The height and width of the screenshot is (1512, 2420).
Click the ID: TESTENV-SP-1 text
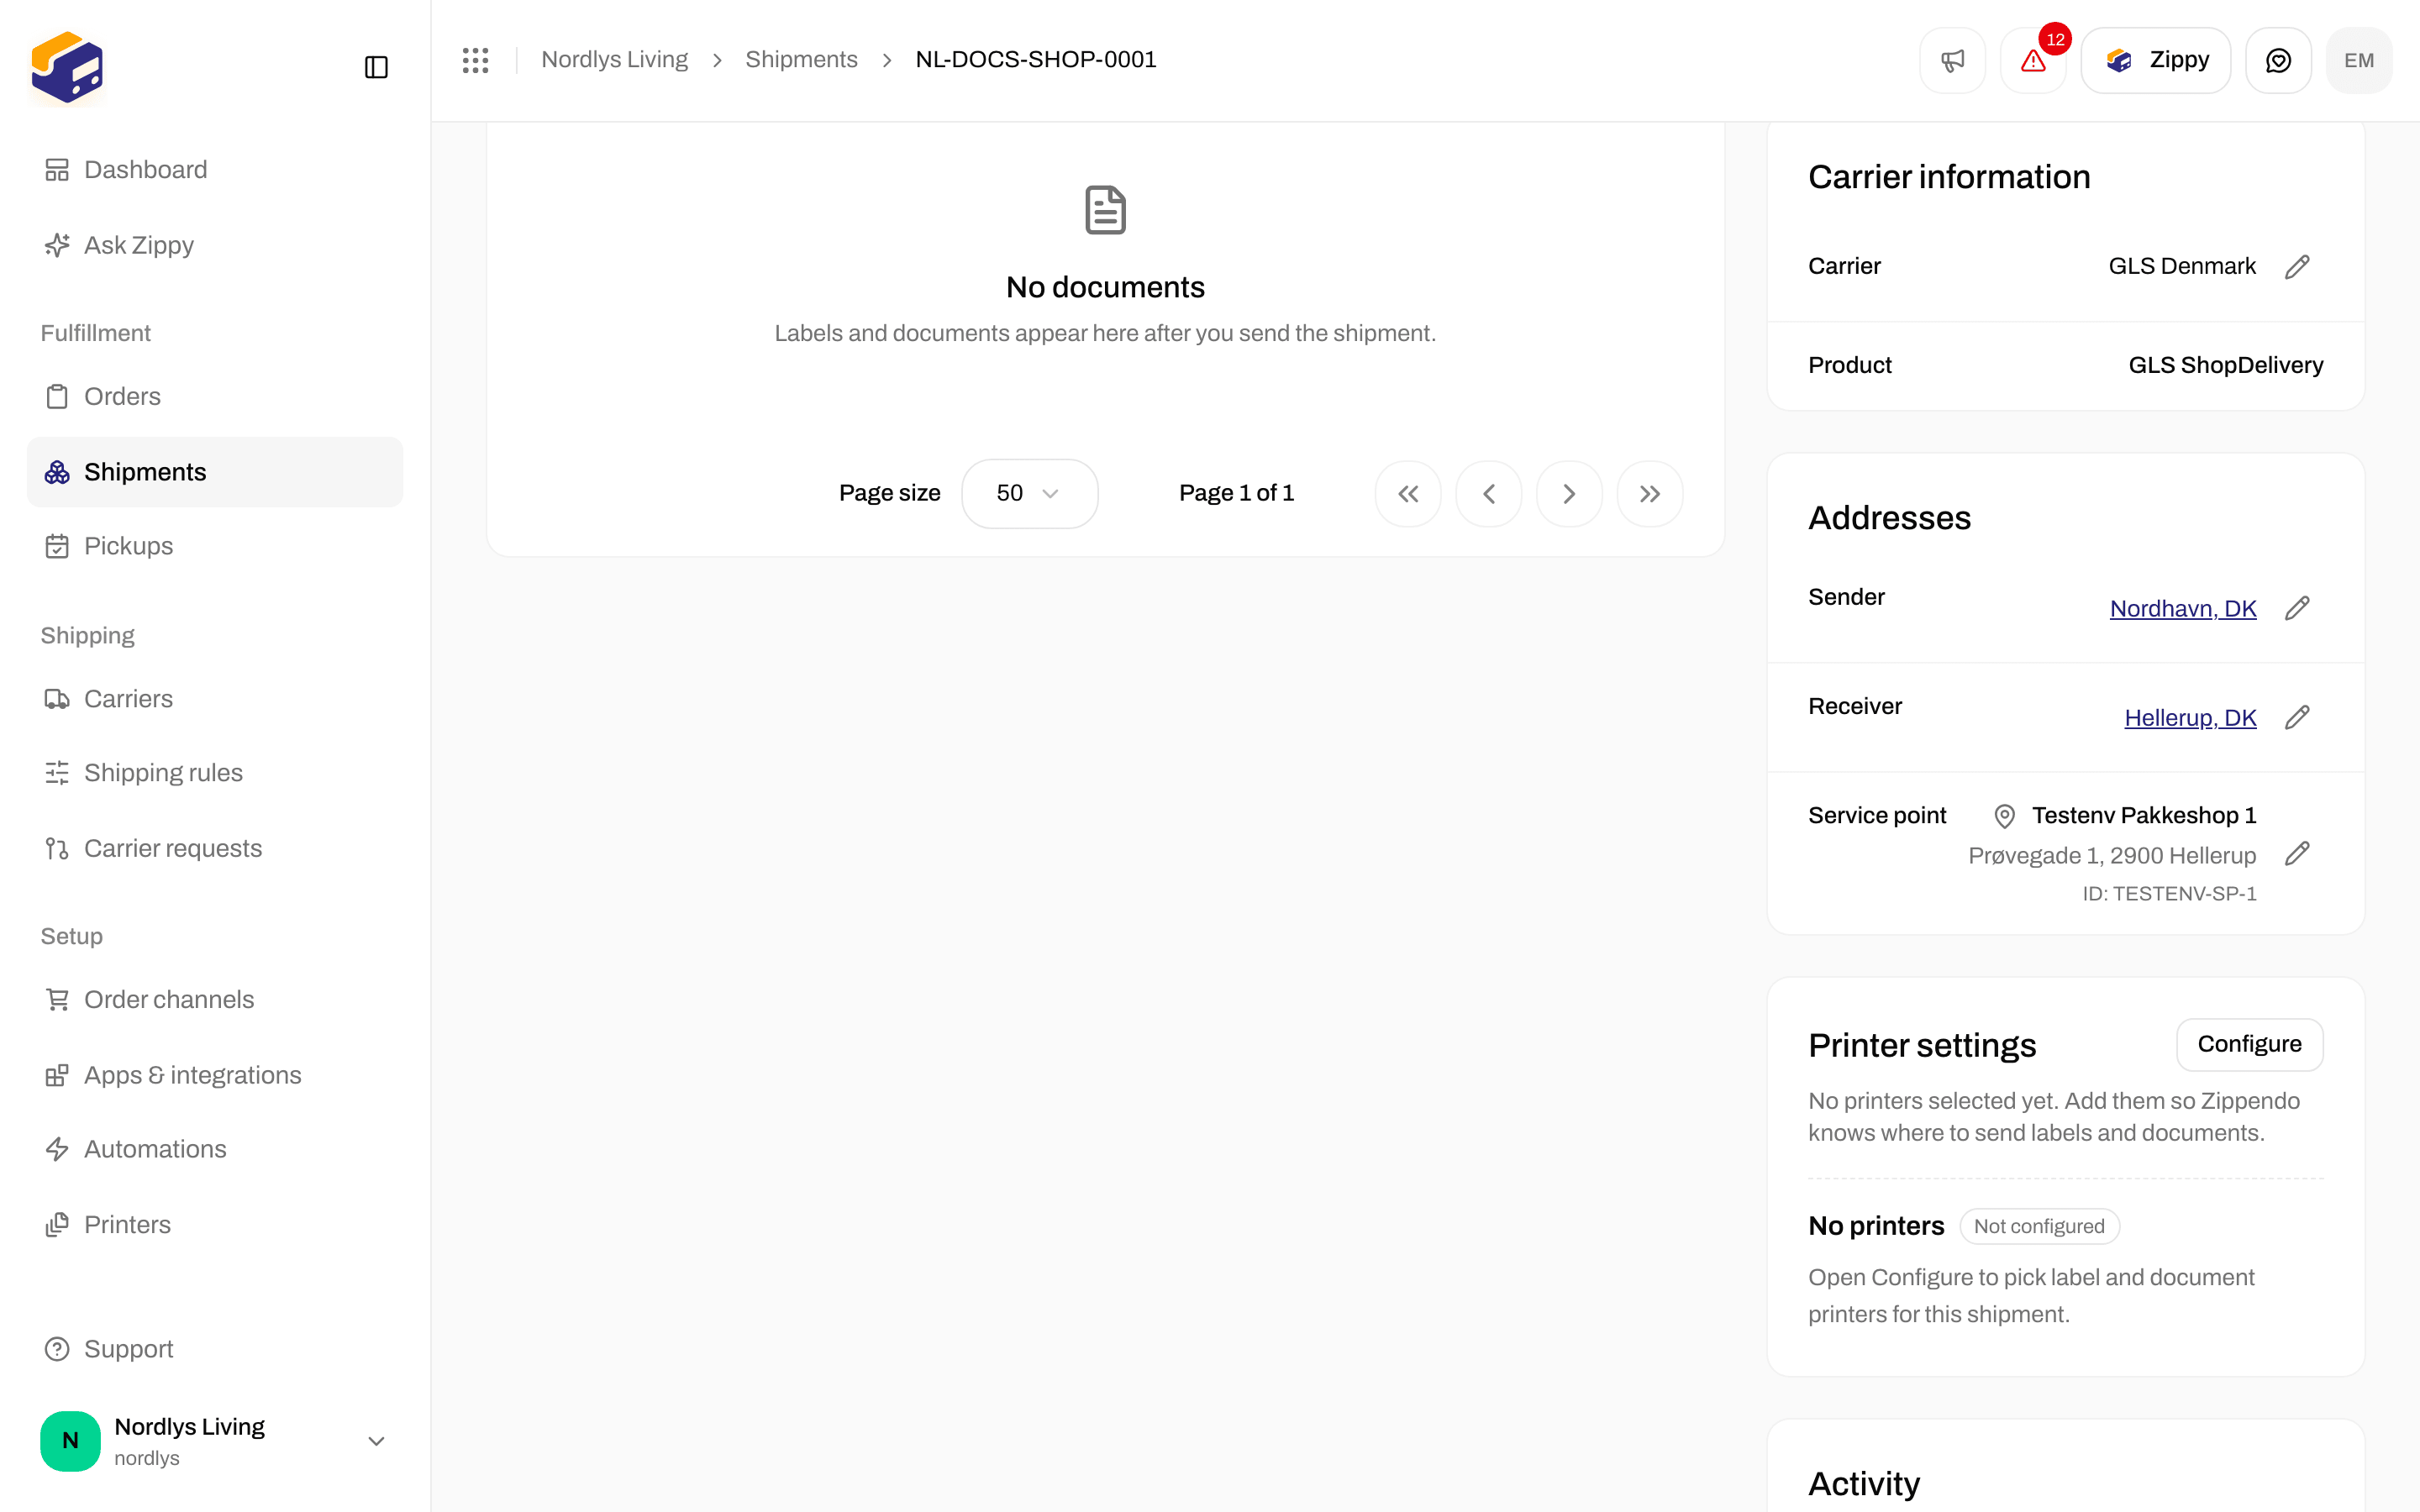click(x=2169, y=894)
